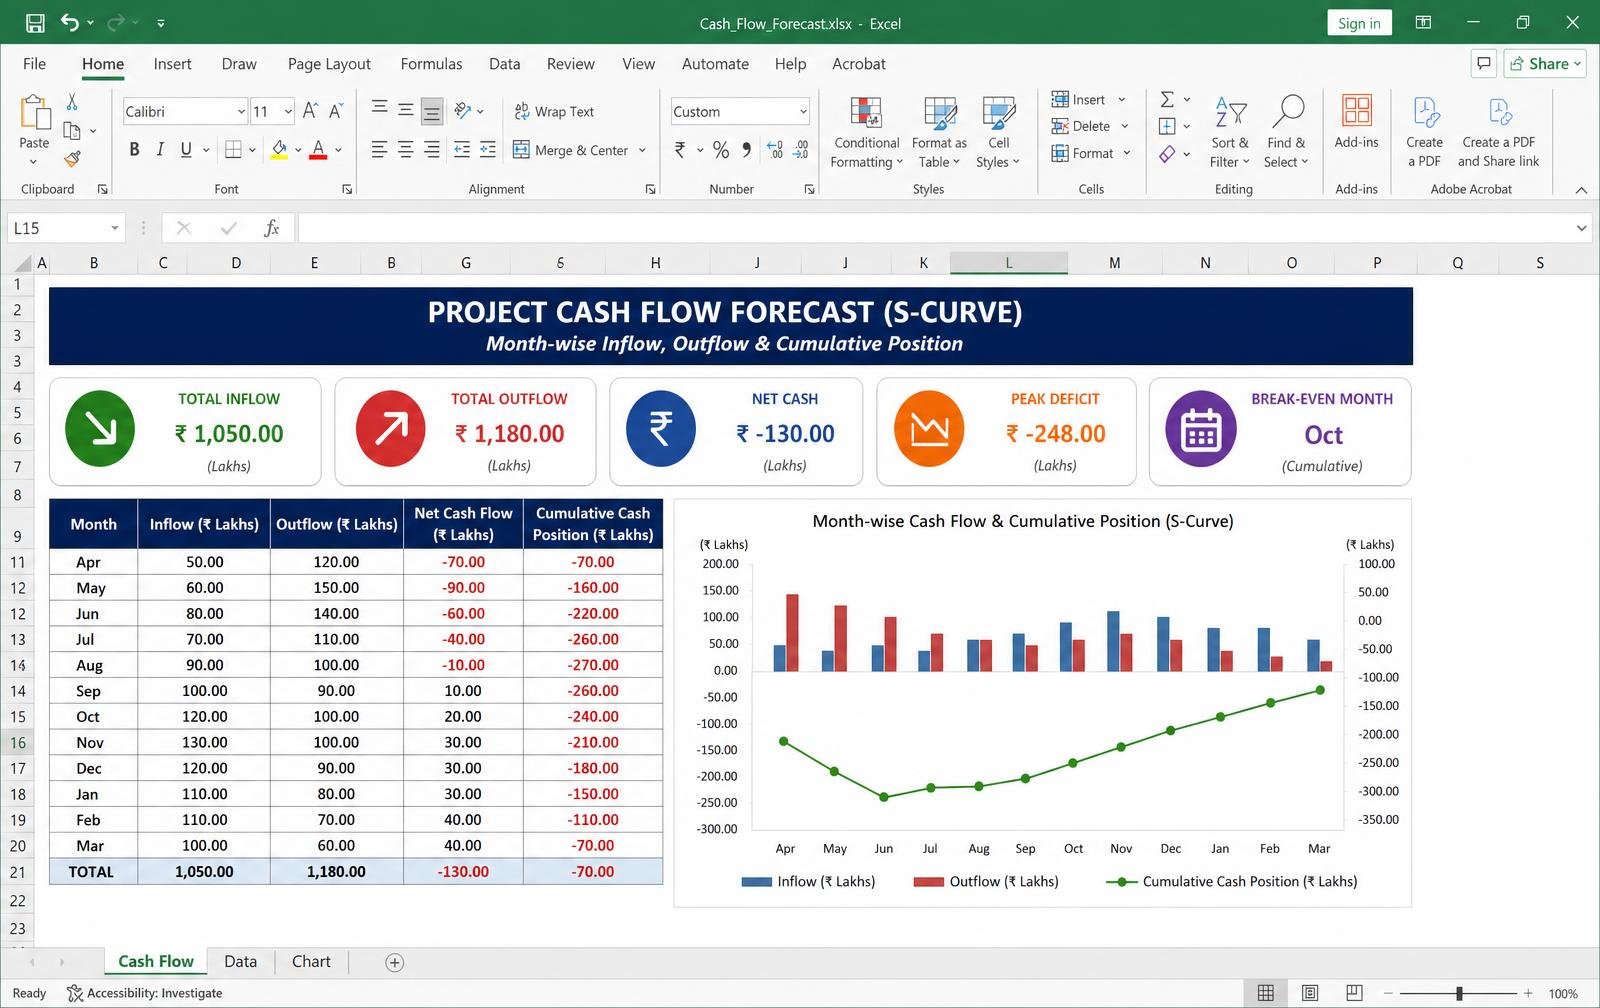Toggle Bottom Align for the cell
The width and height of the screenshot is (1600, 1008).
click(432, 111)
